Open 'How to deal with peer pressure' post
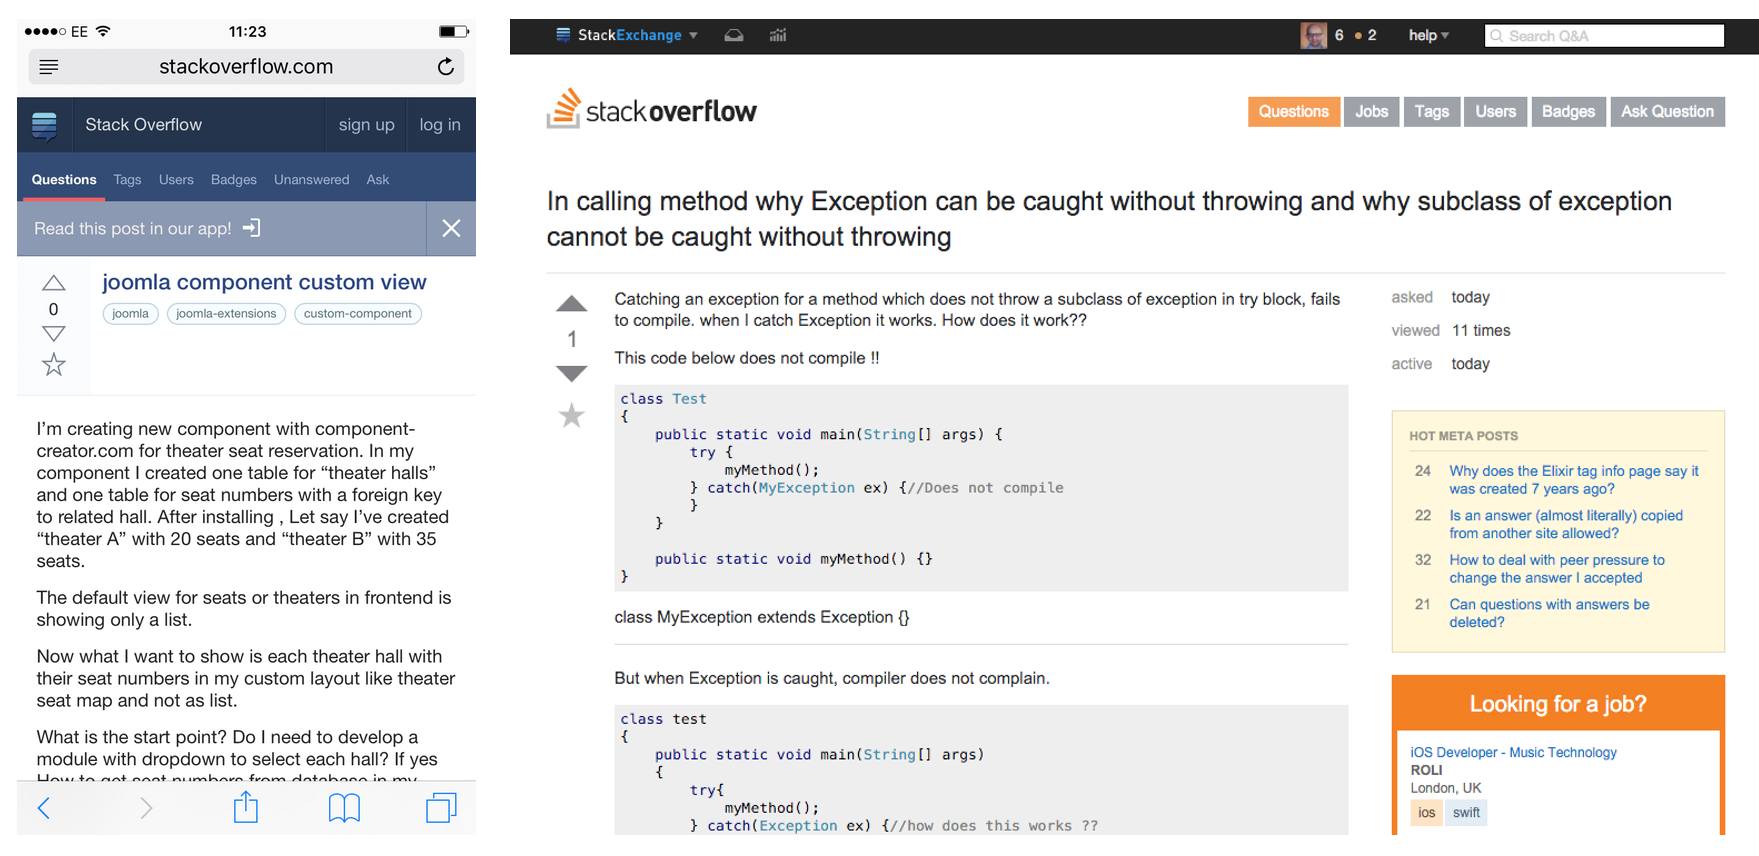Image resolution: width=1759 pixels, height=856 pixels. (x=1557, y=569)
